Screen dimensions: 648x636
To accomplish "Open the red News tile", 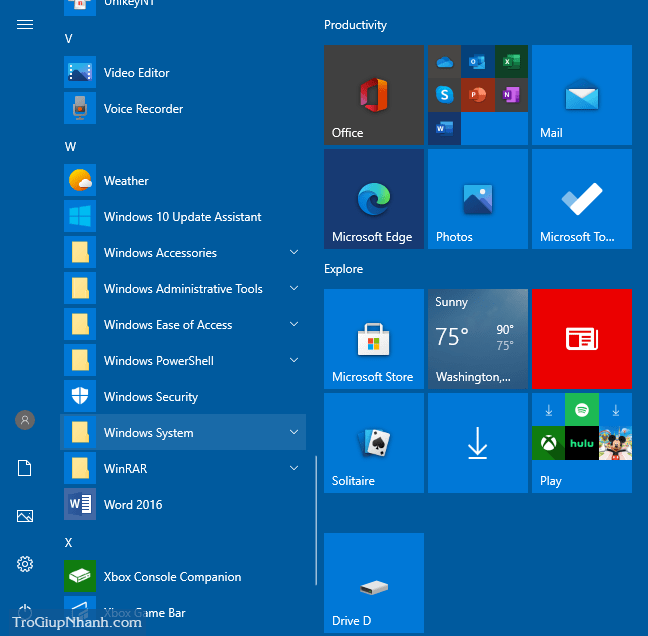I will [581, 339].
